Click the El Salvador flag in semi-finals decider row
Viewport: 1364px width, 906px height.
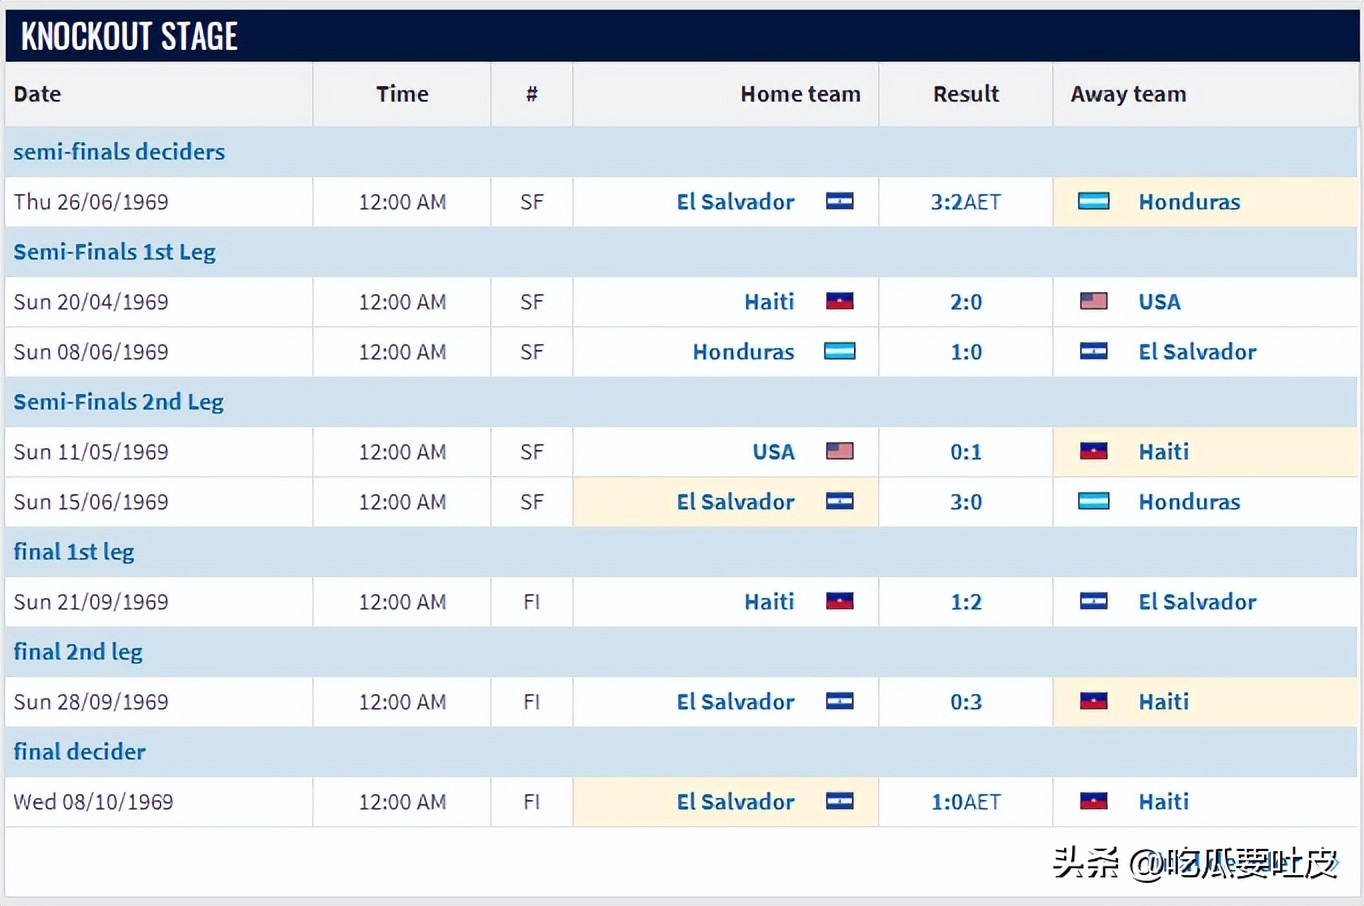tap(839, 202)
